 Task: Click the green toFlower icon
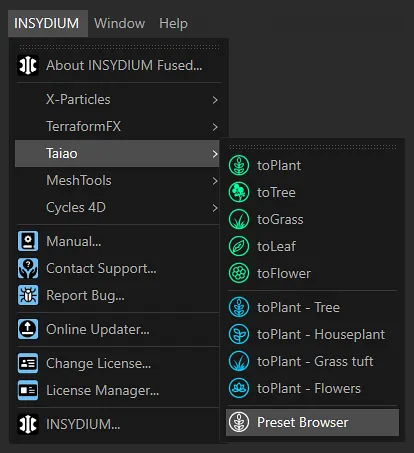pyautogui.click(x=239, y=273)
